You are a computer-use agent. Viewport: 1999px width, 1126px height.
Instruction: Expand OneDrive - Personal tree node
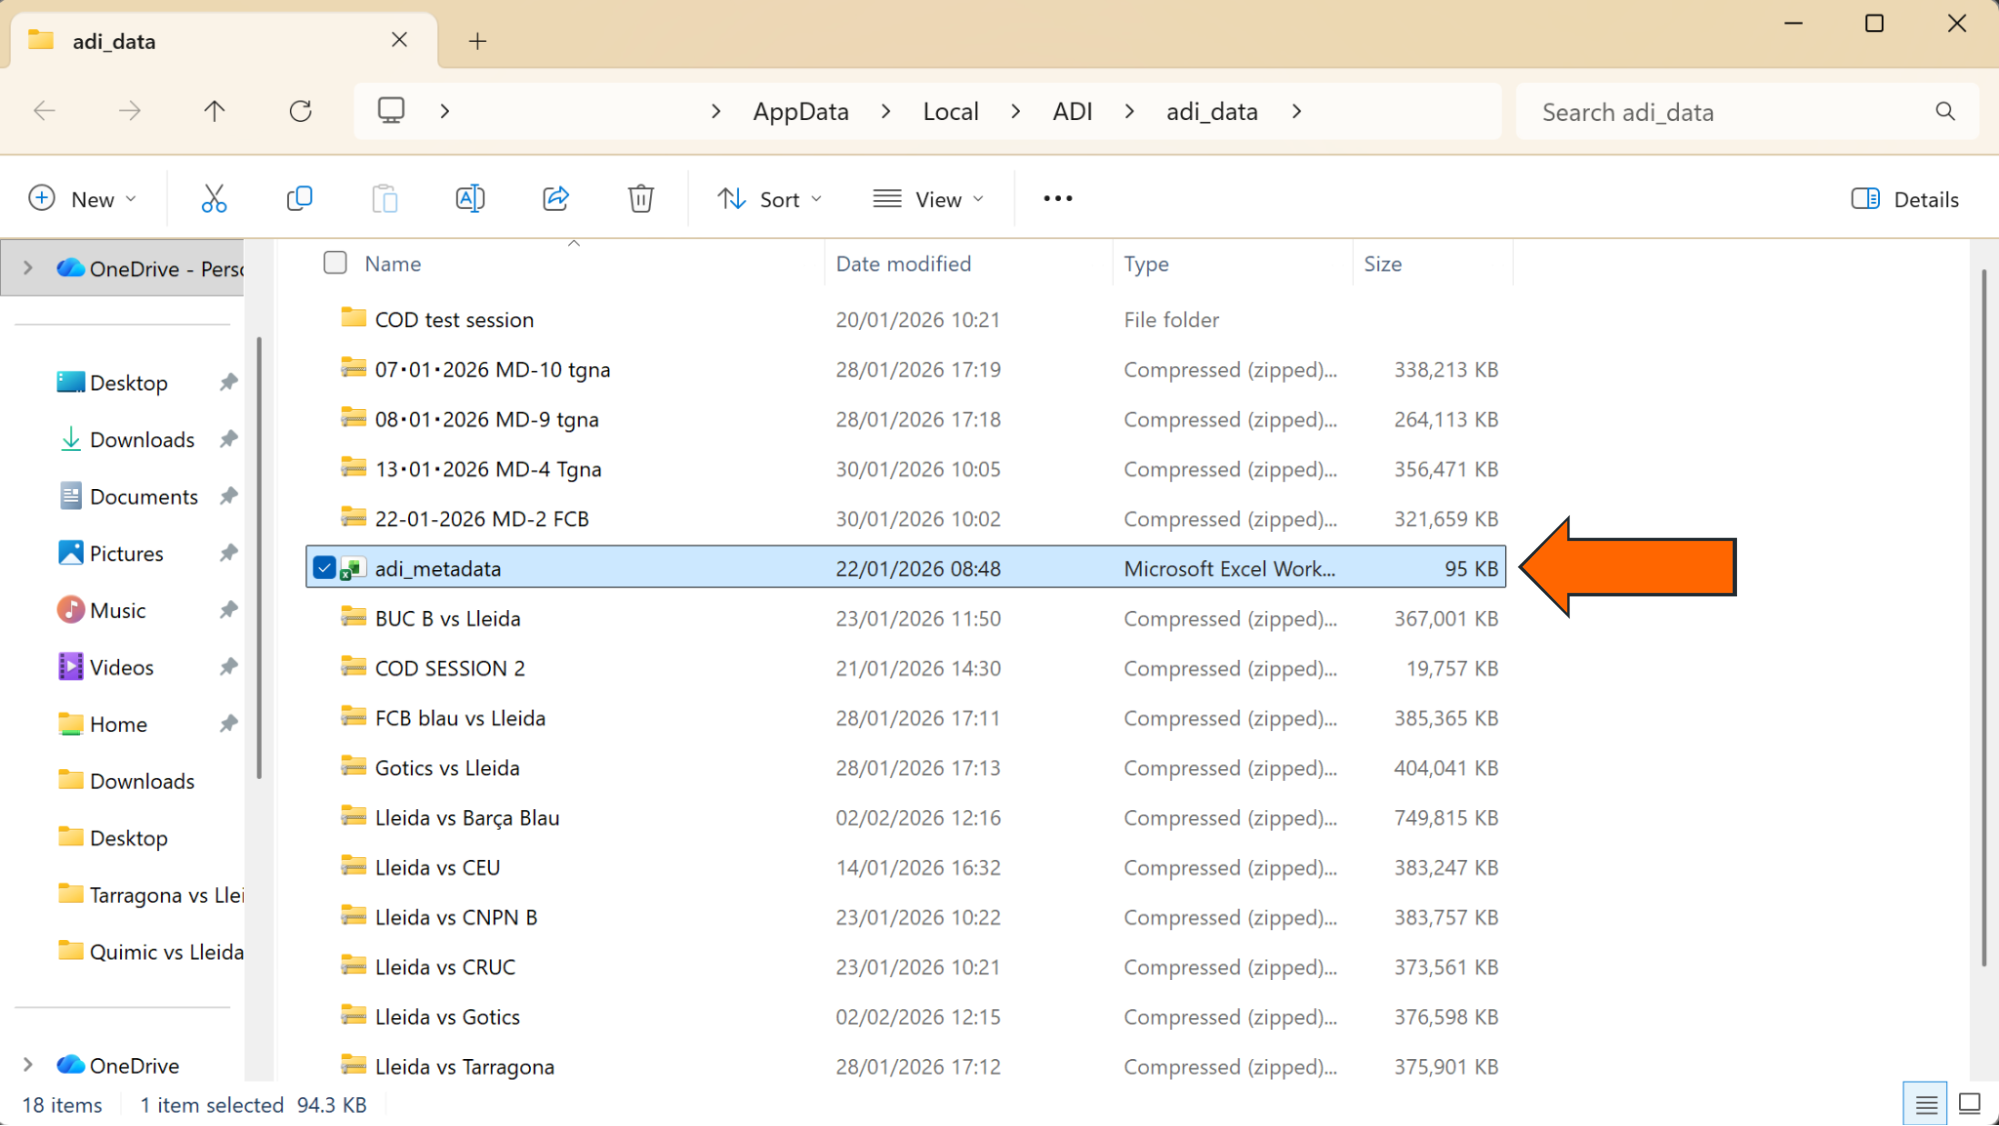[x=28, y=268]
